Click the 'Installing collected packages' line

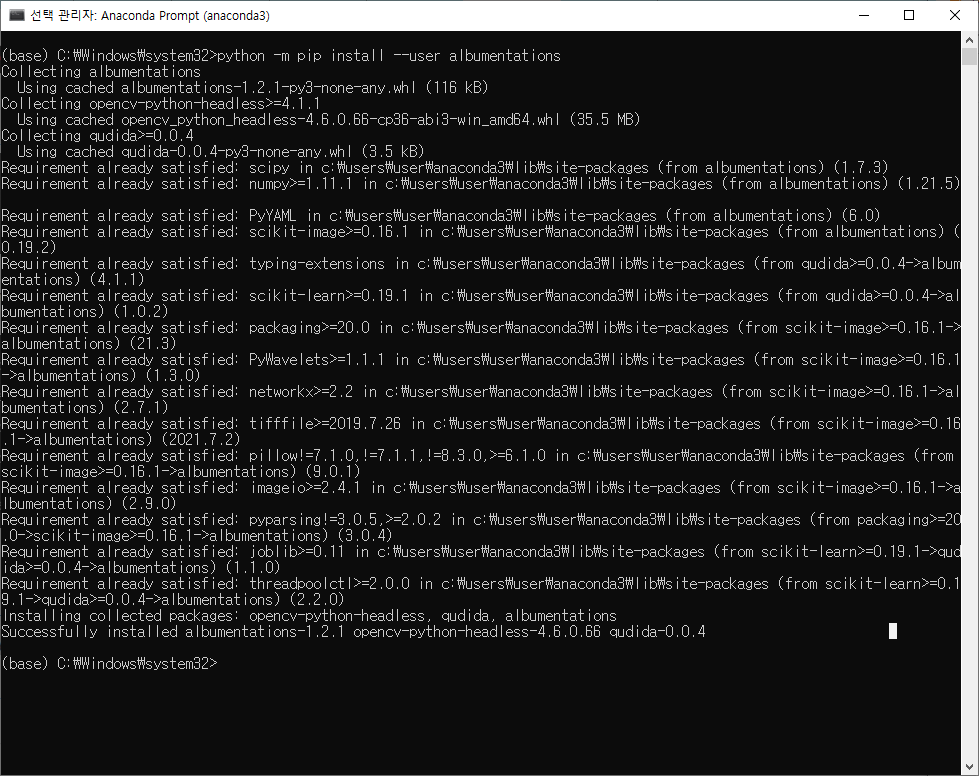tap(309, 616)
